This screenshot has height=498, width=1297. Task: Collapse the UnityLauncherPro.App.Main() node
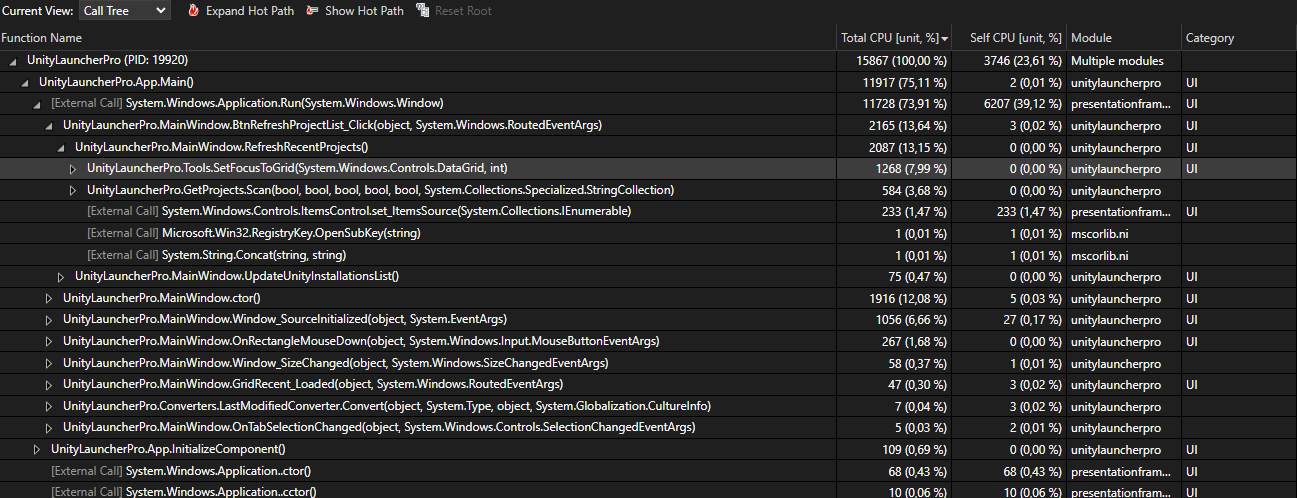click(x=25, y=82)
